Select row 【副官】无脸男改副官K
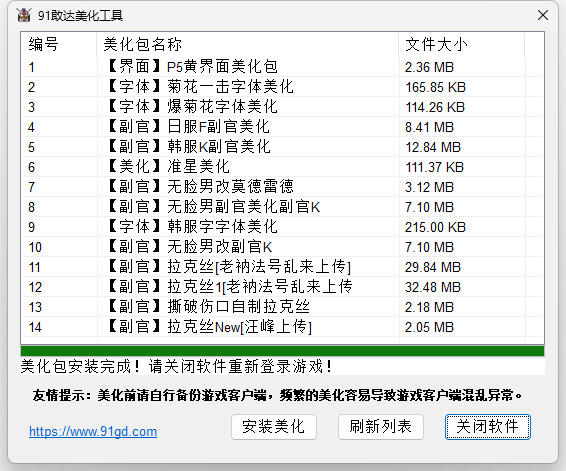The width and height of the screenshot is (566, 471). coord(282,247)
